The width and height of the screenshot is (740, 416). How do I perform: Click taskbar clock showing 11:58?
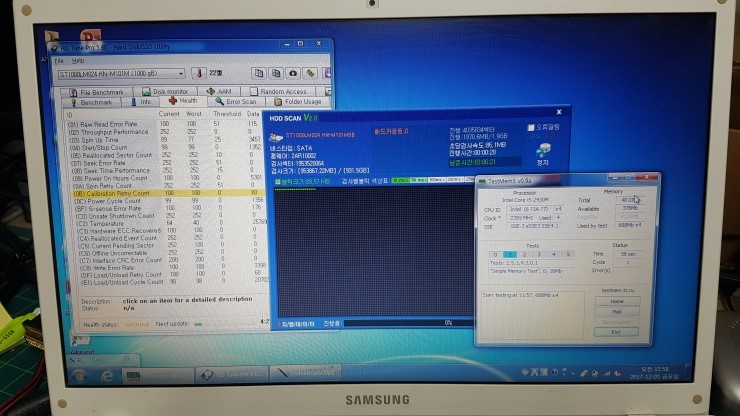coord(655,372)
